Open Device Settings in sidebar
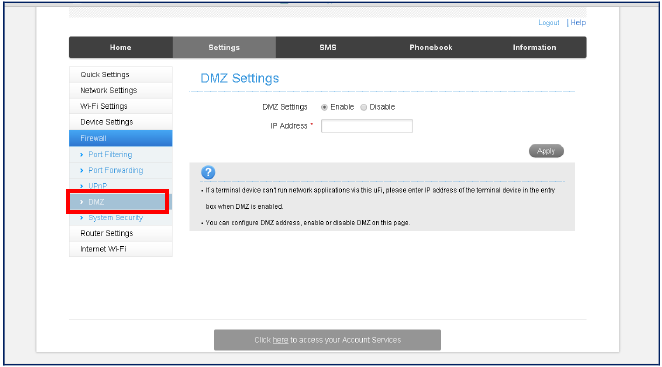This screenshot has height=367, width=662. tap(121, 122)
